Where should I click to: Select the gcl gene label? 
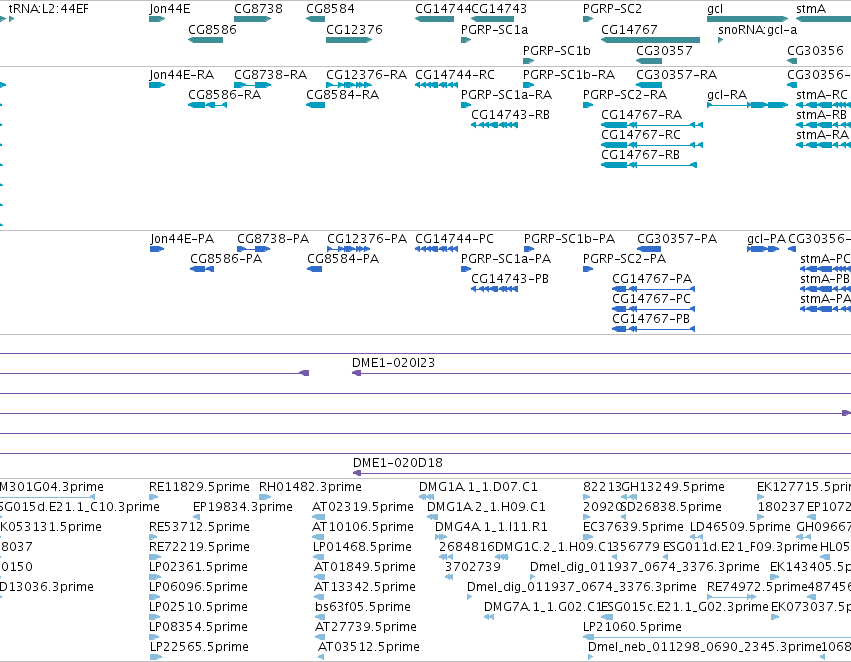click(x=715, y=9)
